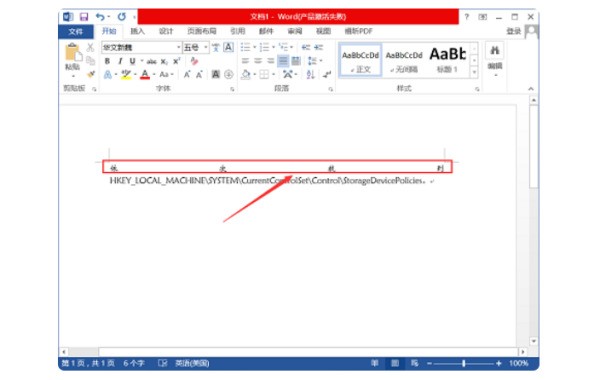Toggle Italic formatting
The height and width of the screenshot is (380, 600).
pyautogui.click(x=120, y=61)
